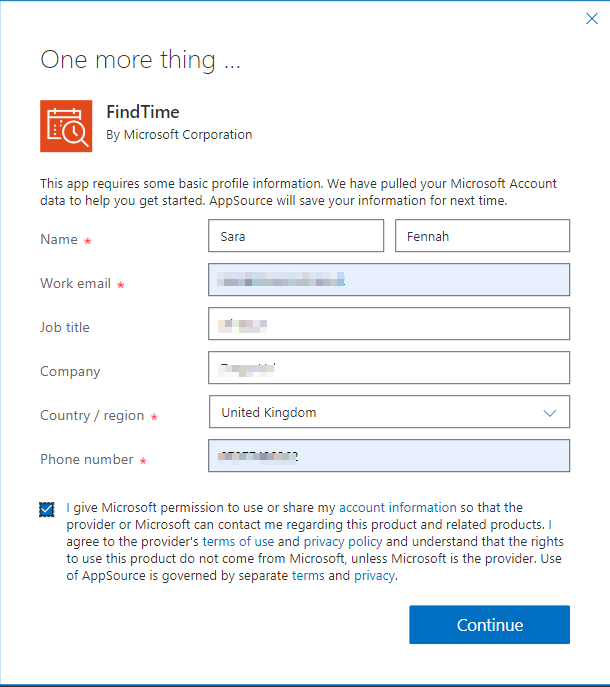Open the AppSource privacy link
The image size is (610, 687).
[x=374, y=576]
